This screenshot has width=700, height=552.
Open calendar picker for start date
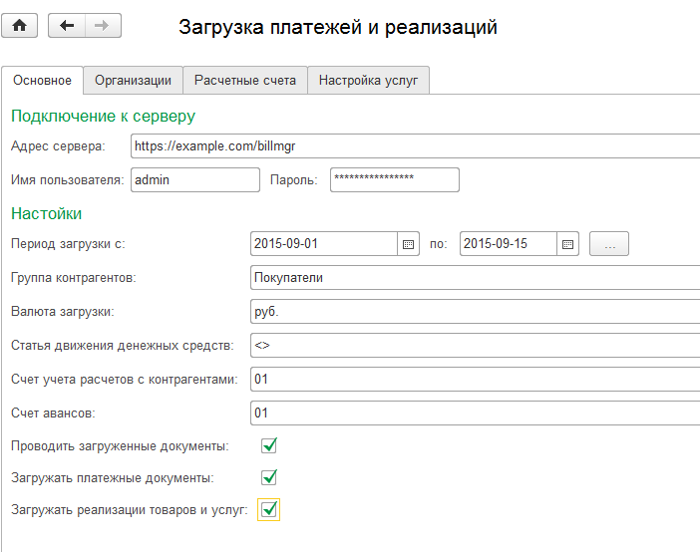tap(408, 244)
